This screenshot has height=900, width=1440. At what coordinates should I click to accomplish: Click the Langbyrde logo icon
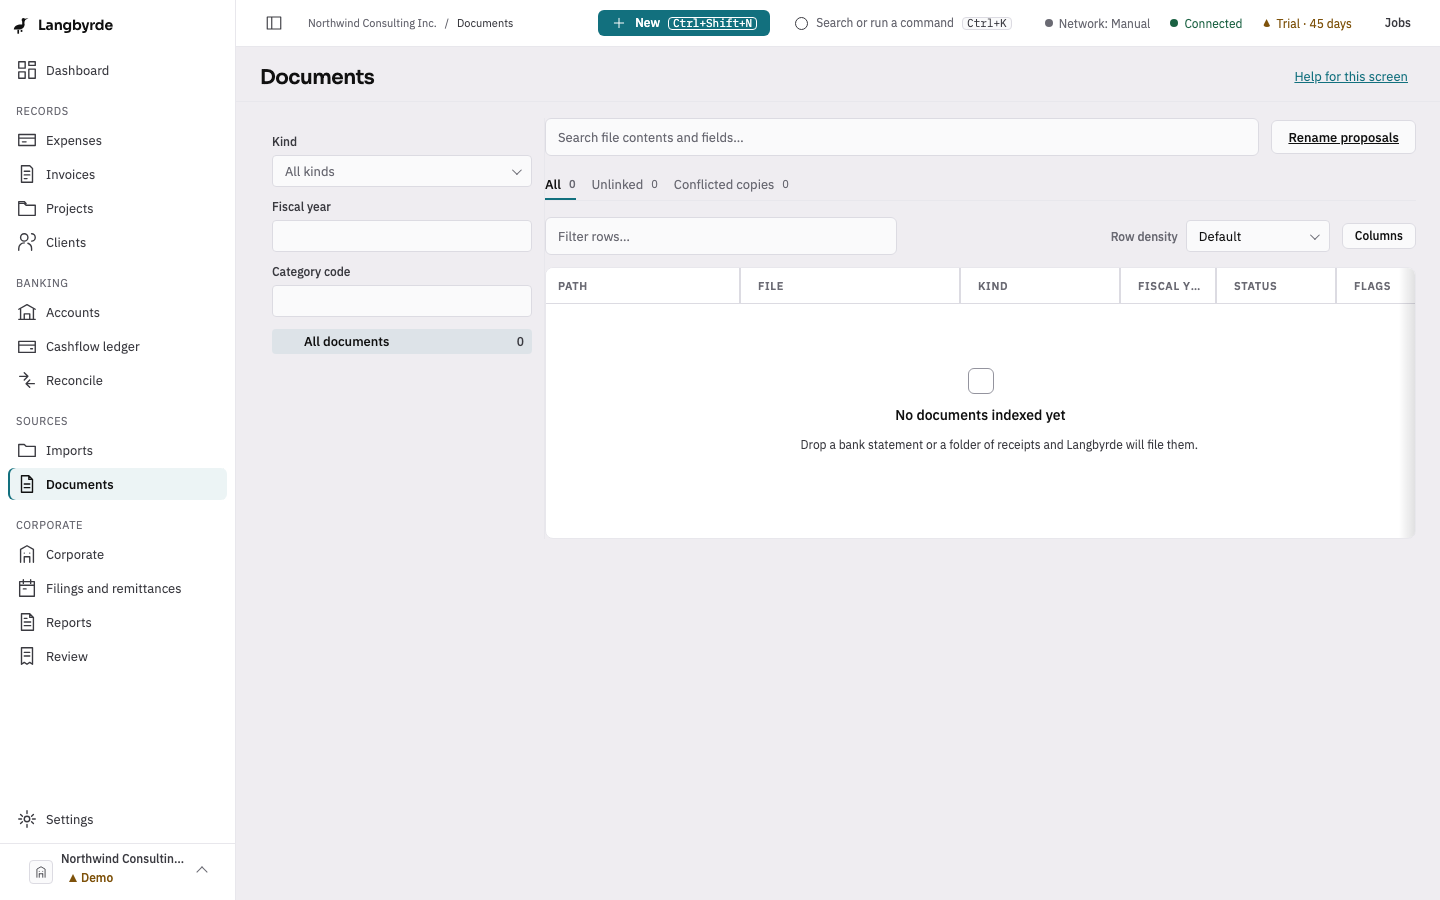pos(20,25)
